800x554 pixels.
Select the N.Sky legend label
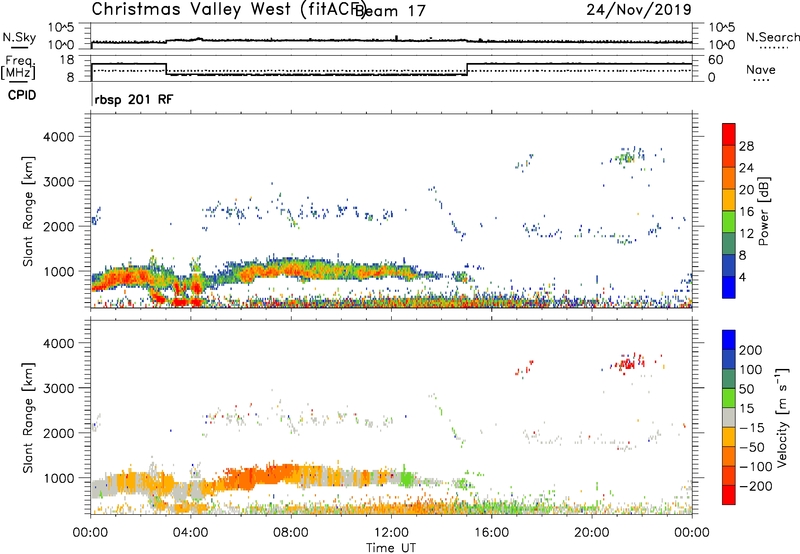pyautogui.click(x=19, y=37)
